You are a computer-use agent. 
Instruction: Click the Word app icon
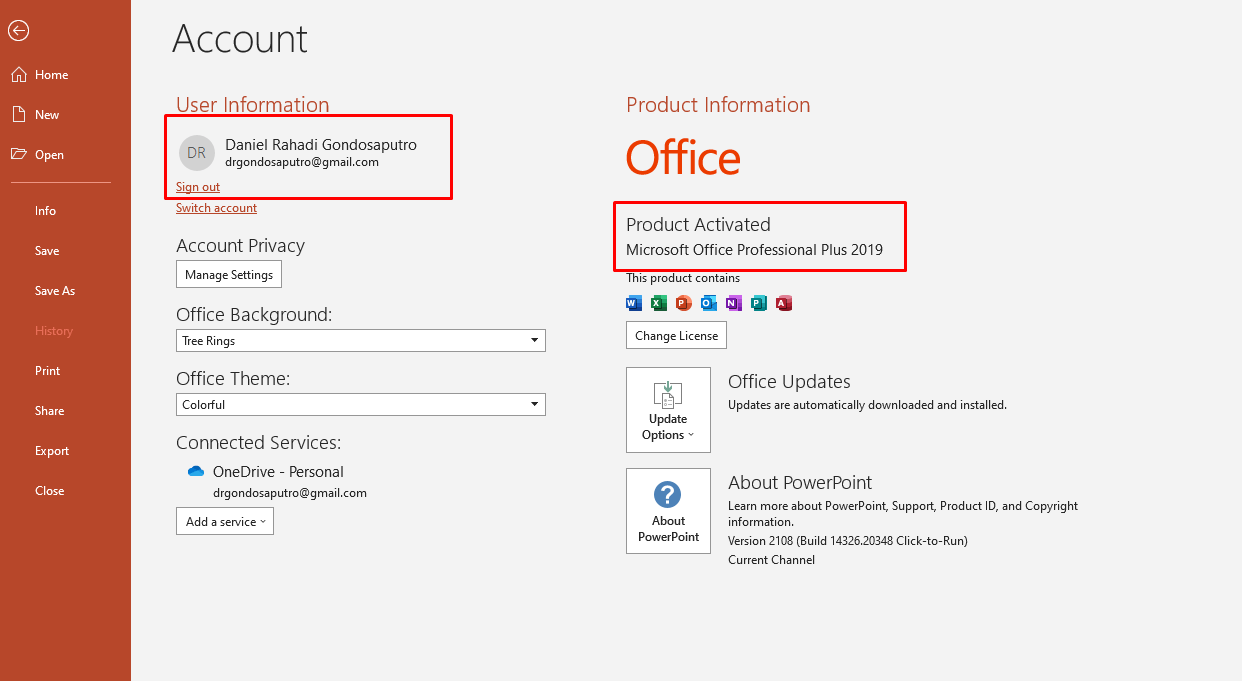click(634, 303)
